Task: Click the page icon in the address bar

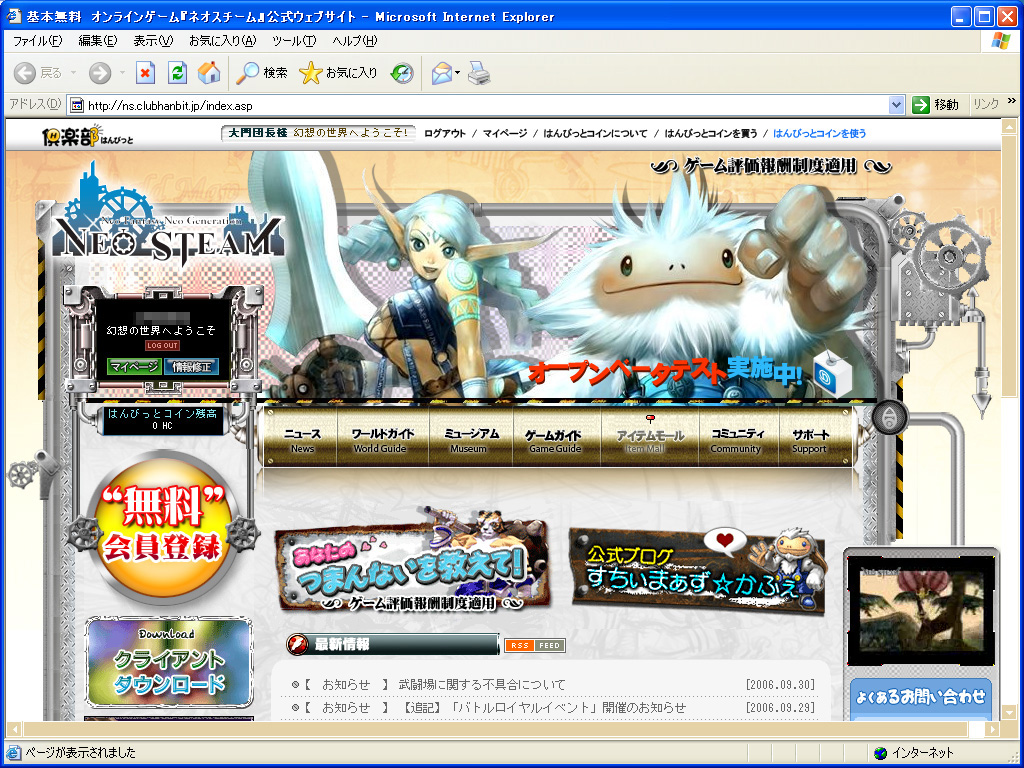Action: click(76, 105)
